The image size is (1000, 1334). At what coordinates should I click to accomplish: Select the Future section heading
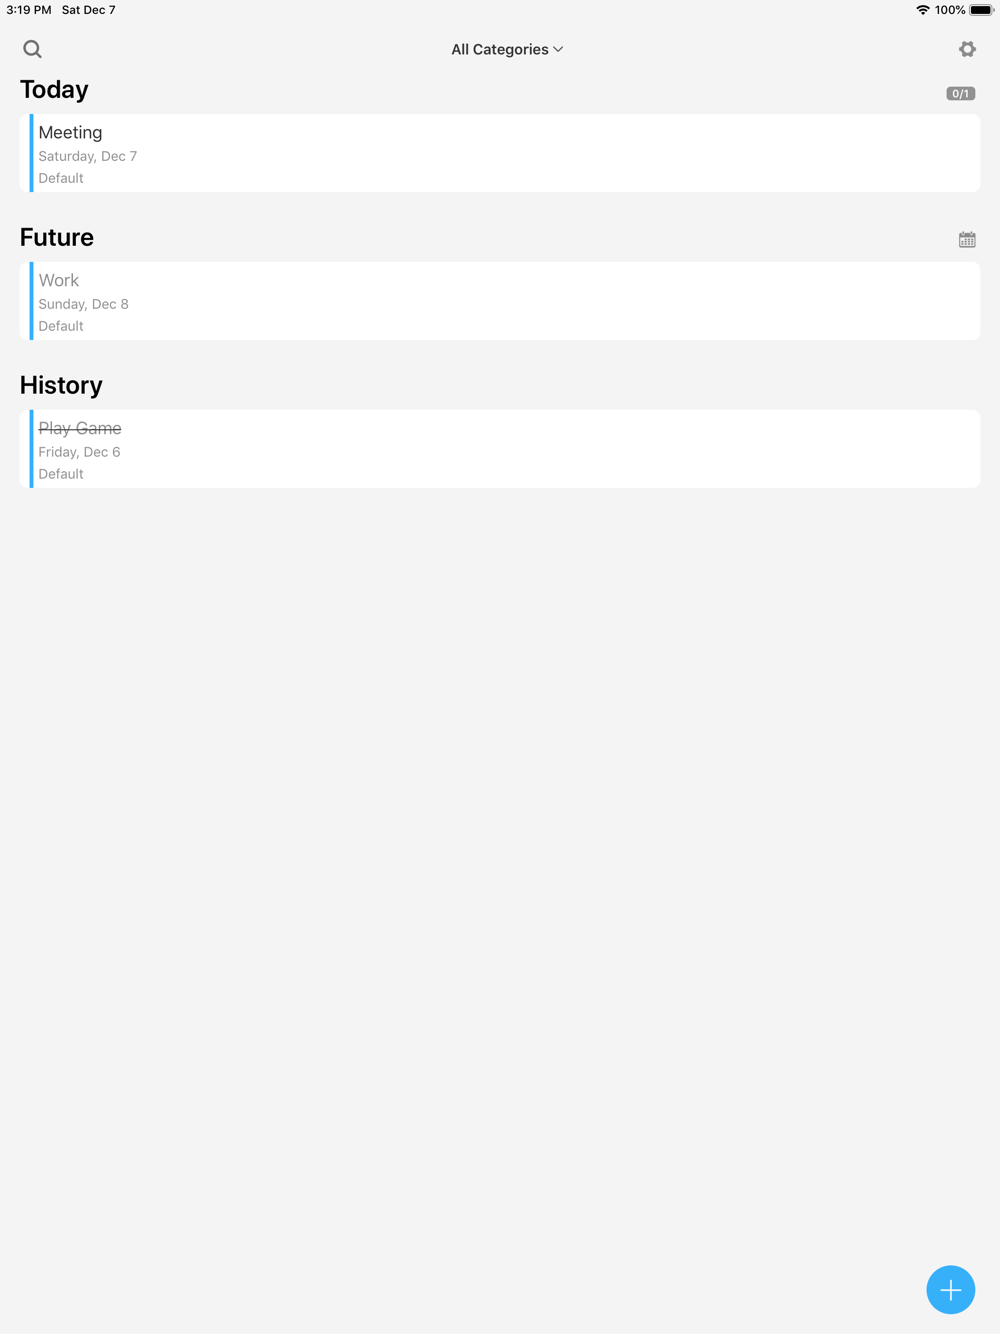[57, 237]
